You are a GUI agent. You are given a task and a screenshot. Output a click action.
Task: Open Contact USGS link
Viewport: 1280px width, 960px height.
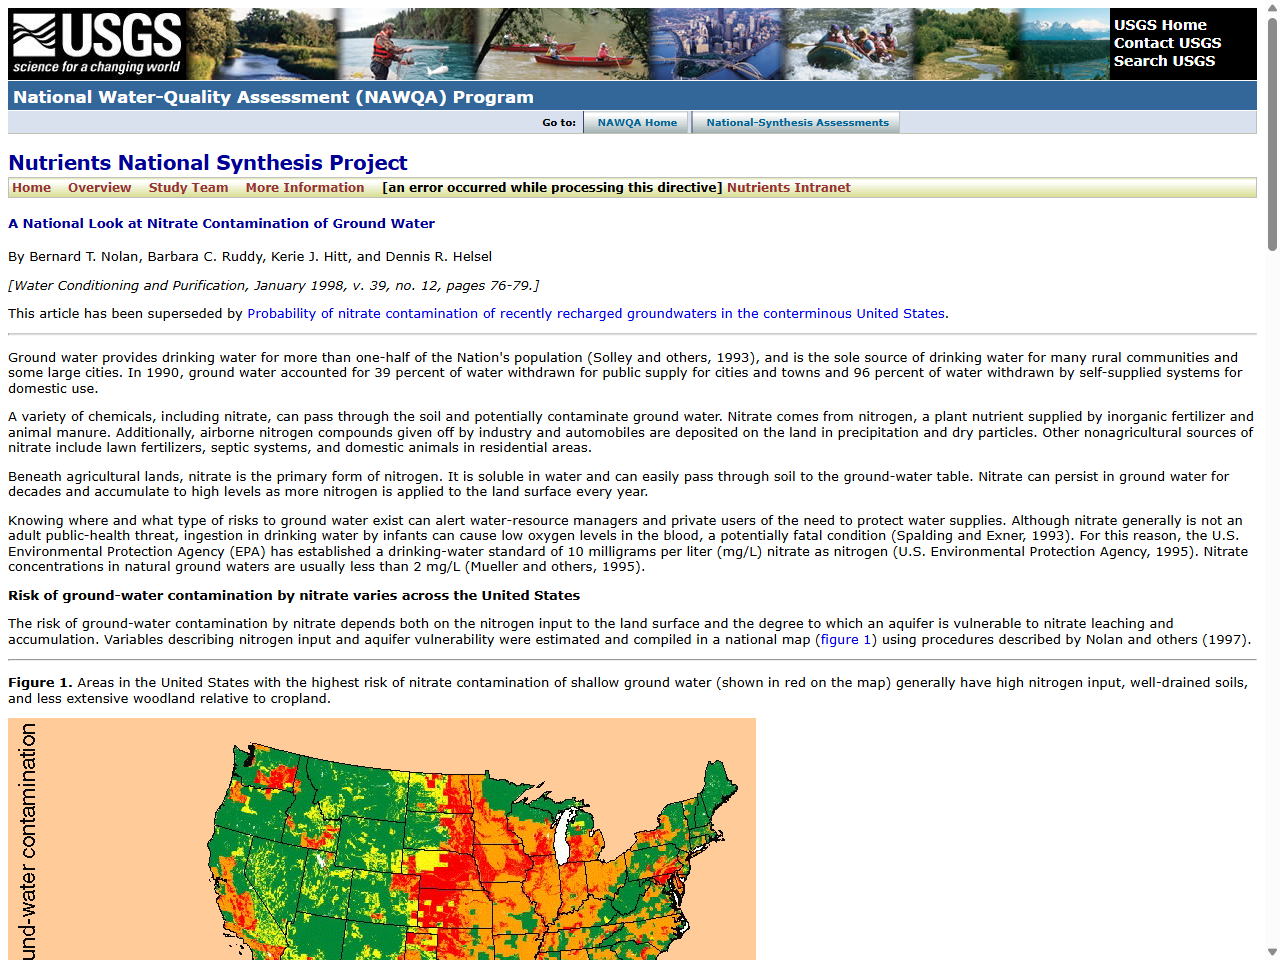pos(1167,43)
